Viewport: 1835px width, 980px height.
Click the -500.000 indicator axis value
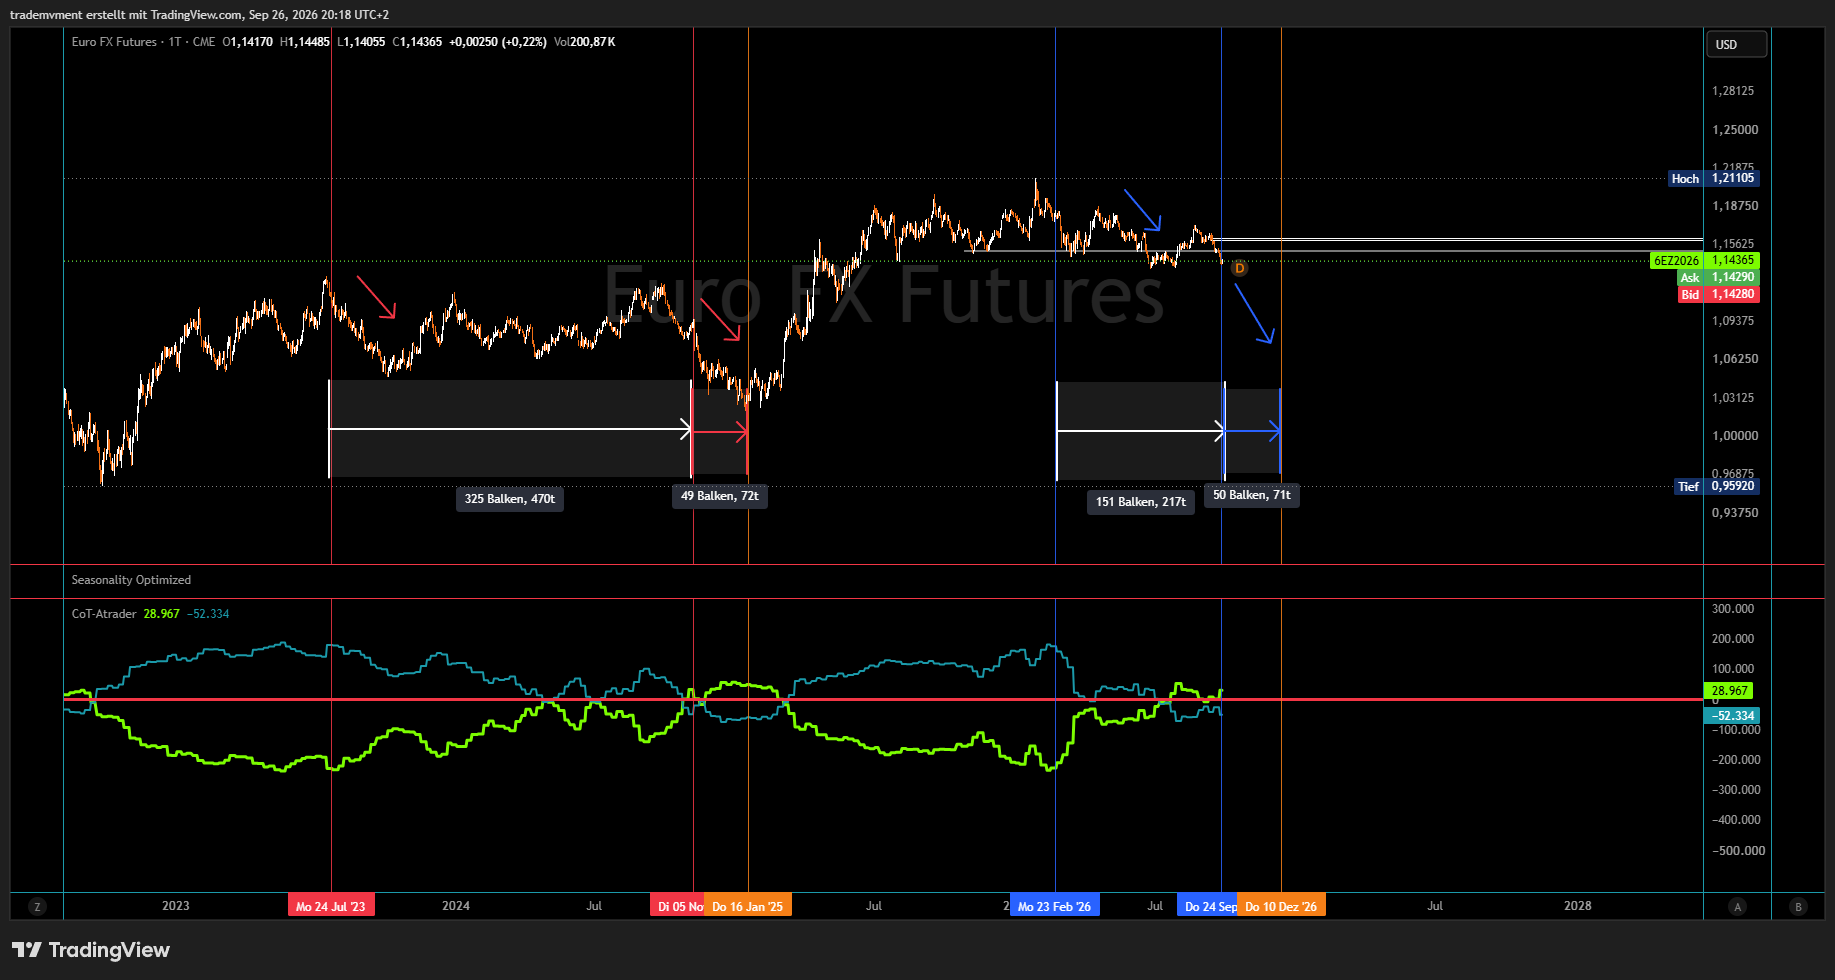tap(1737, 851)
